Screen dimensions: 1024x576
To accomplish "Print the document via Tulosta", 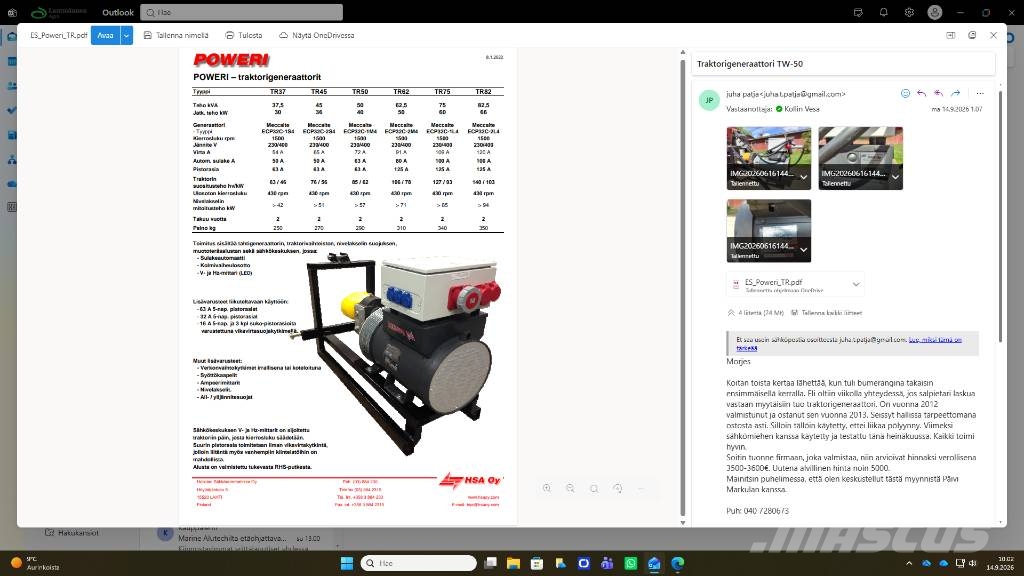I will point(244,35).
